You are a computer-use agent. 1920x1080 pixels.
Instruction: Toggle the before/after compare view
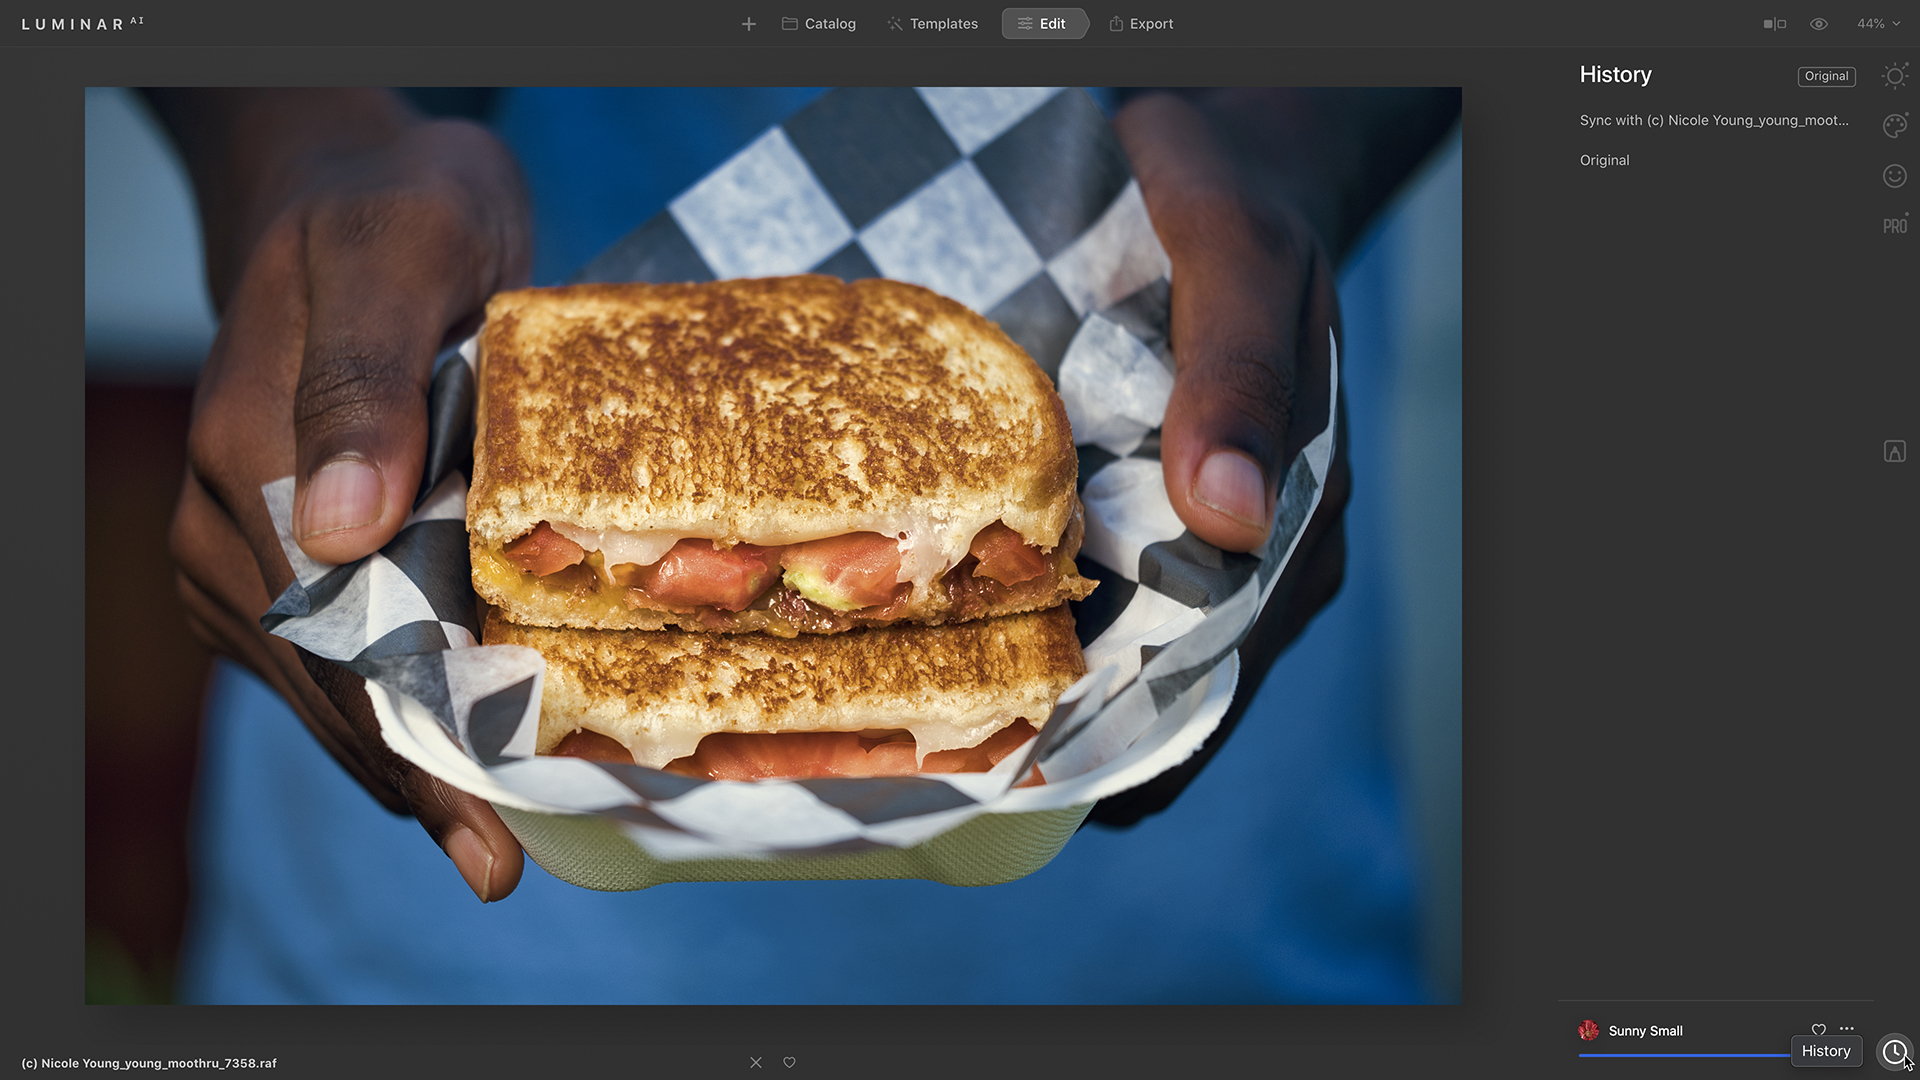pos(1774,24)
